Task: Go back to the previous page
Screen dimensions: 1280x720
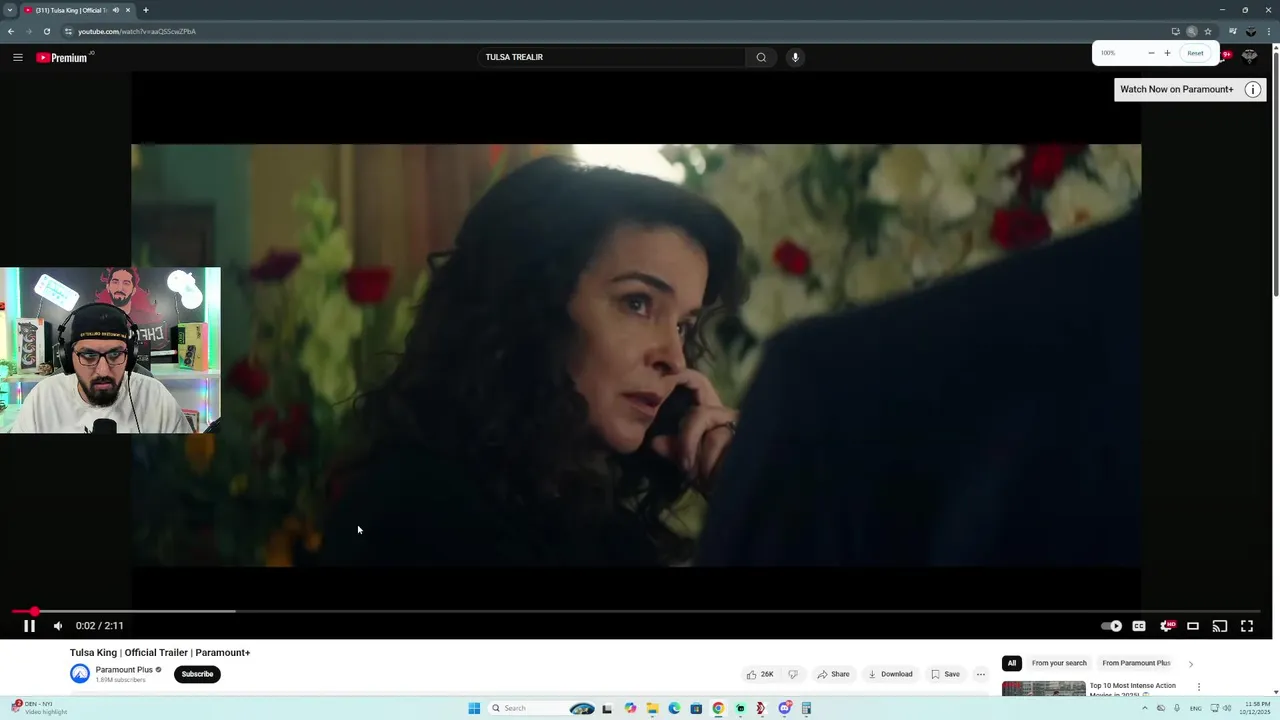Action: tap(11, 31)
